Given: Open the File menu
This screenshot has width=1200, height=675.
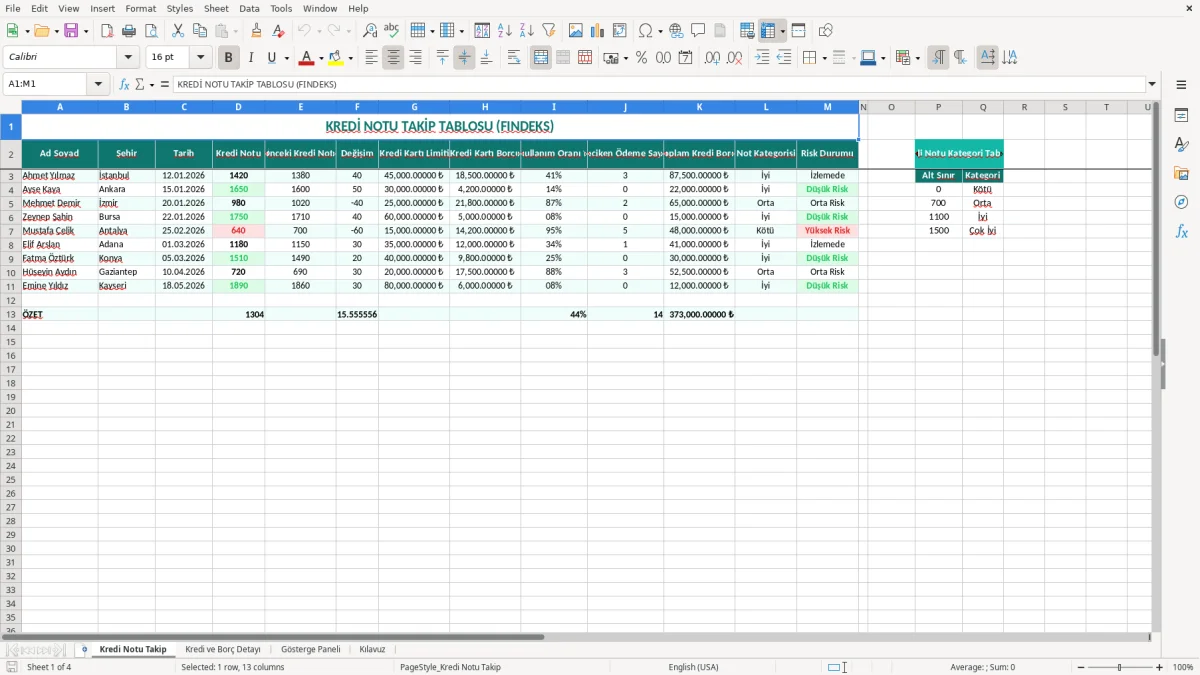Looking at the screenshot, I should (12, 8).
